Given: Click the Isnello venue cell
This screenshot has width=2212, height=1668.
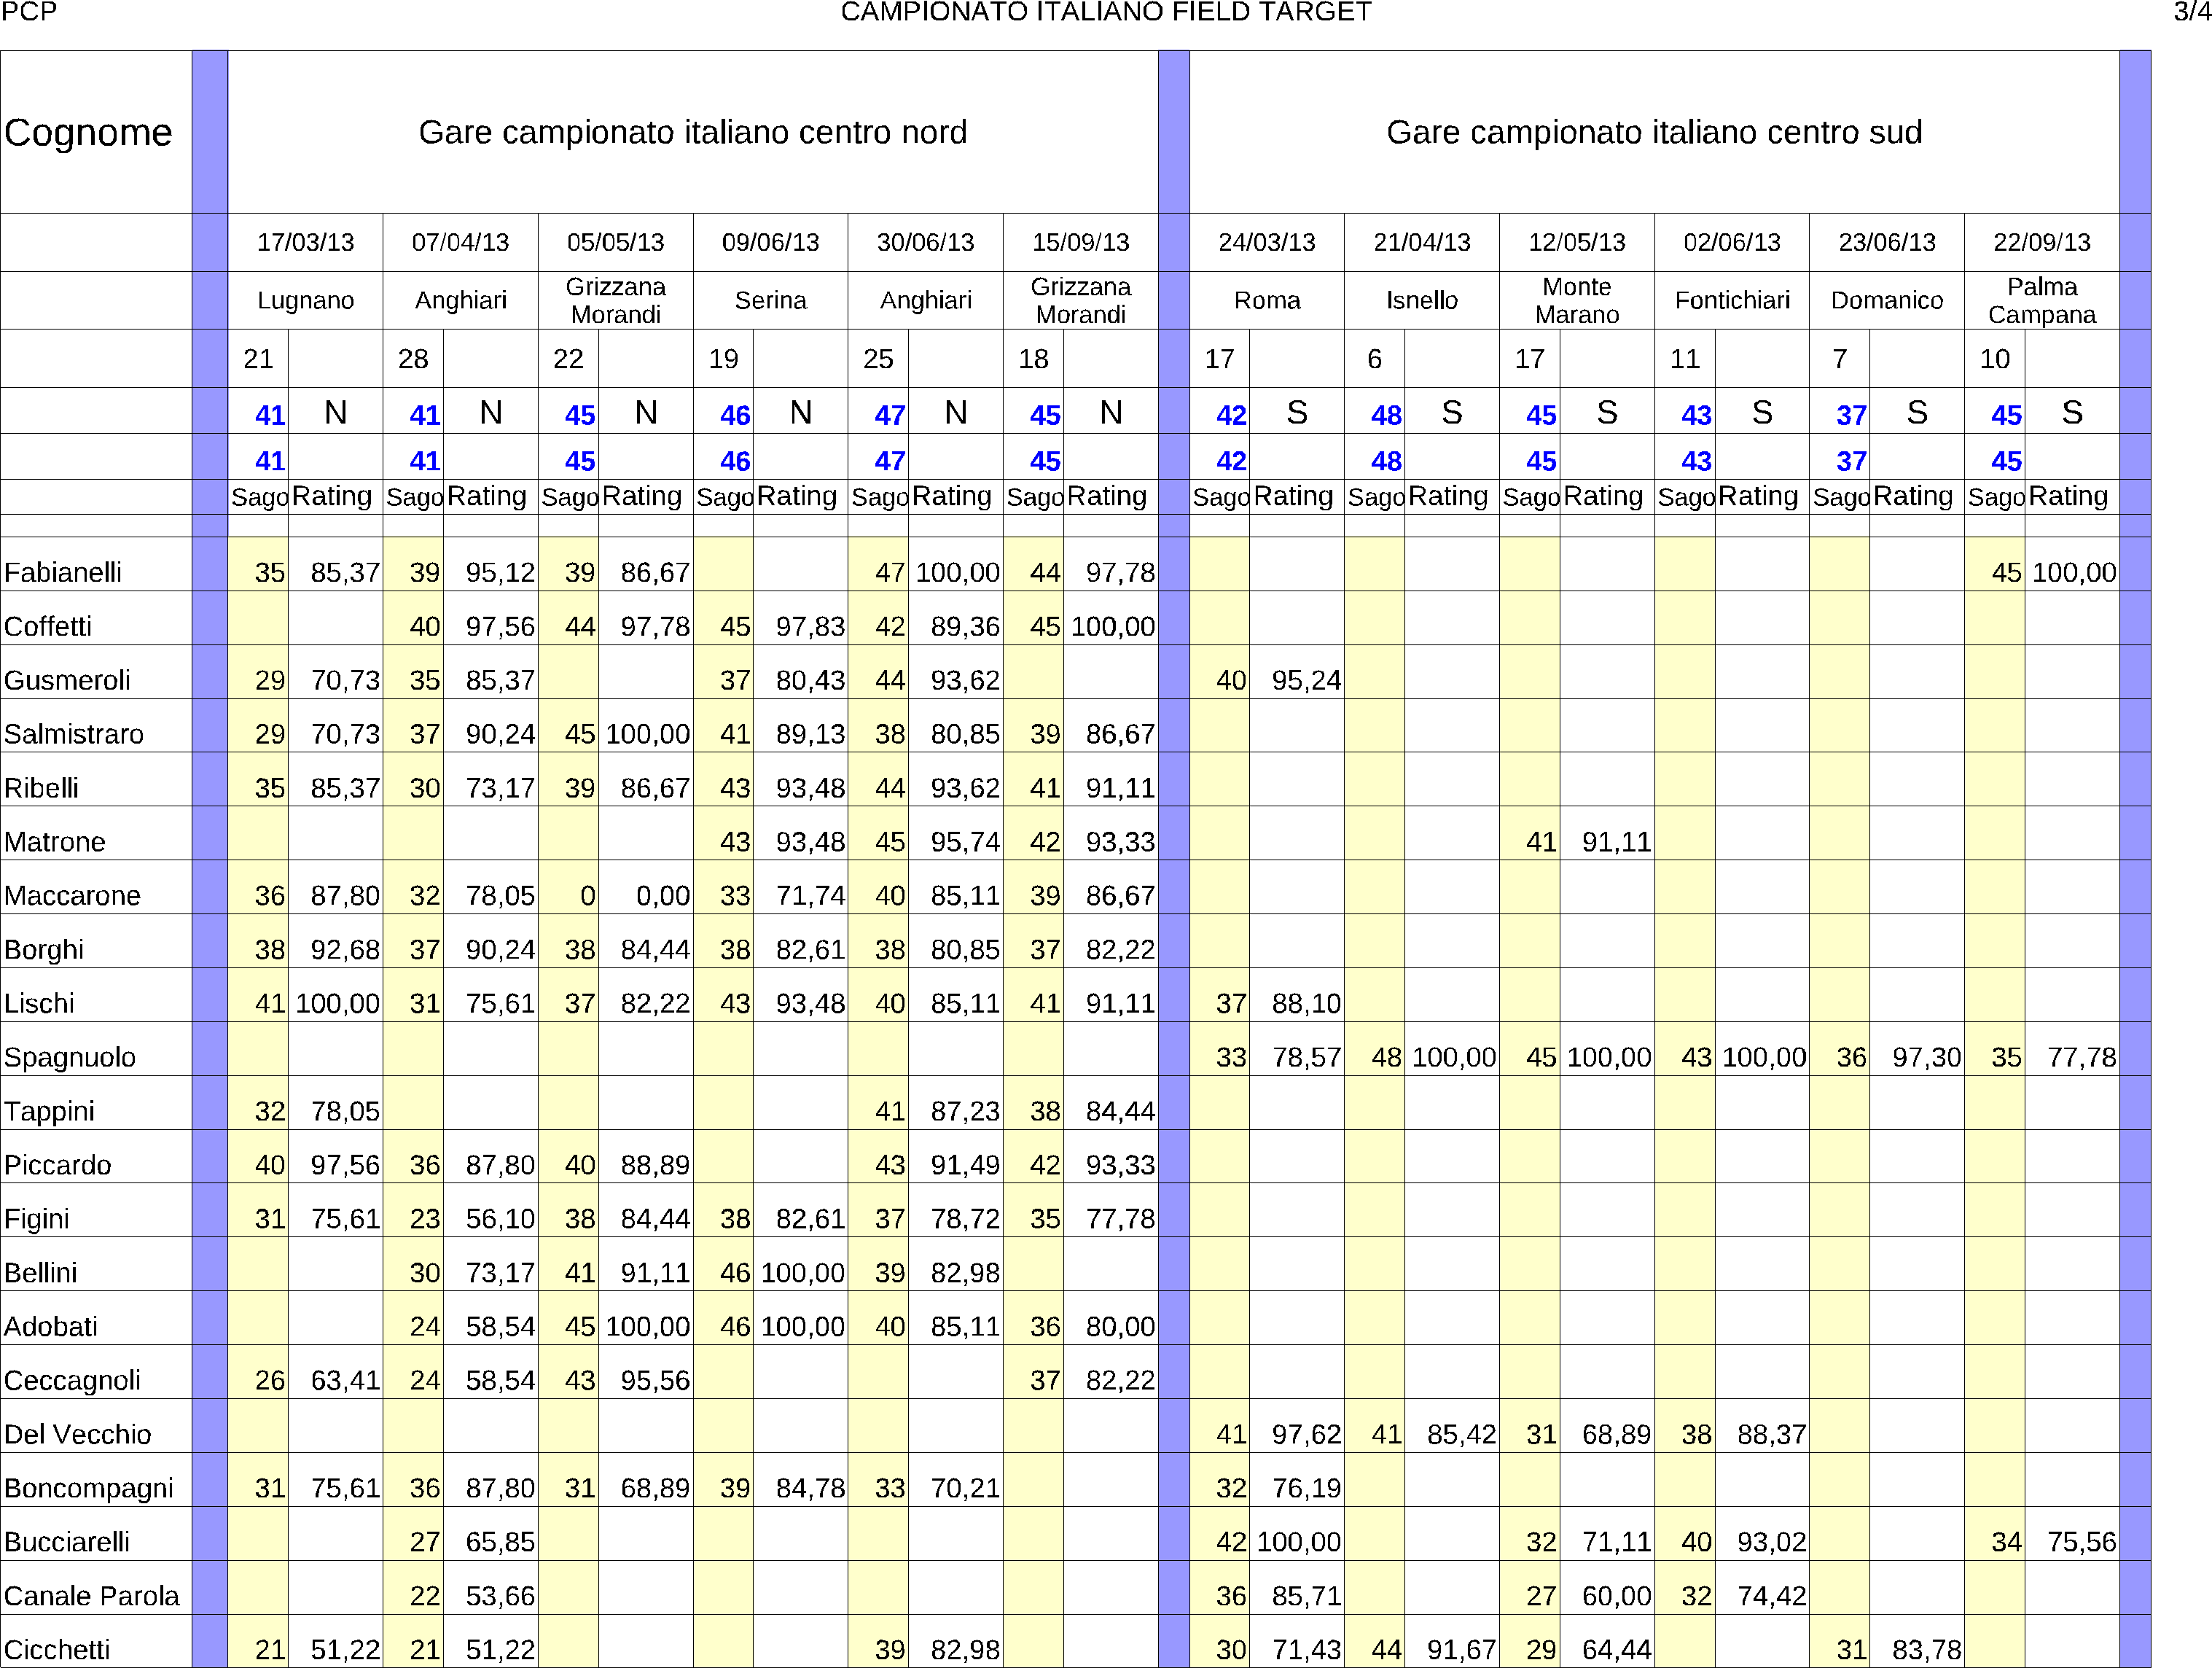Looking at the screenshot, I should coord(1421,300).
